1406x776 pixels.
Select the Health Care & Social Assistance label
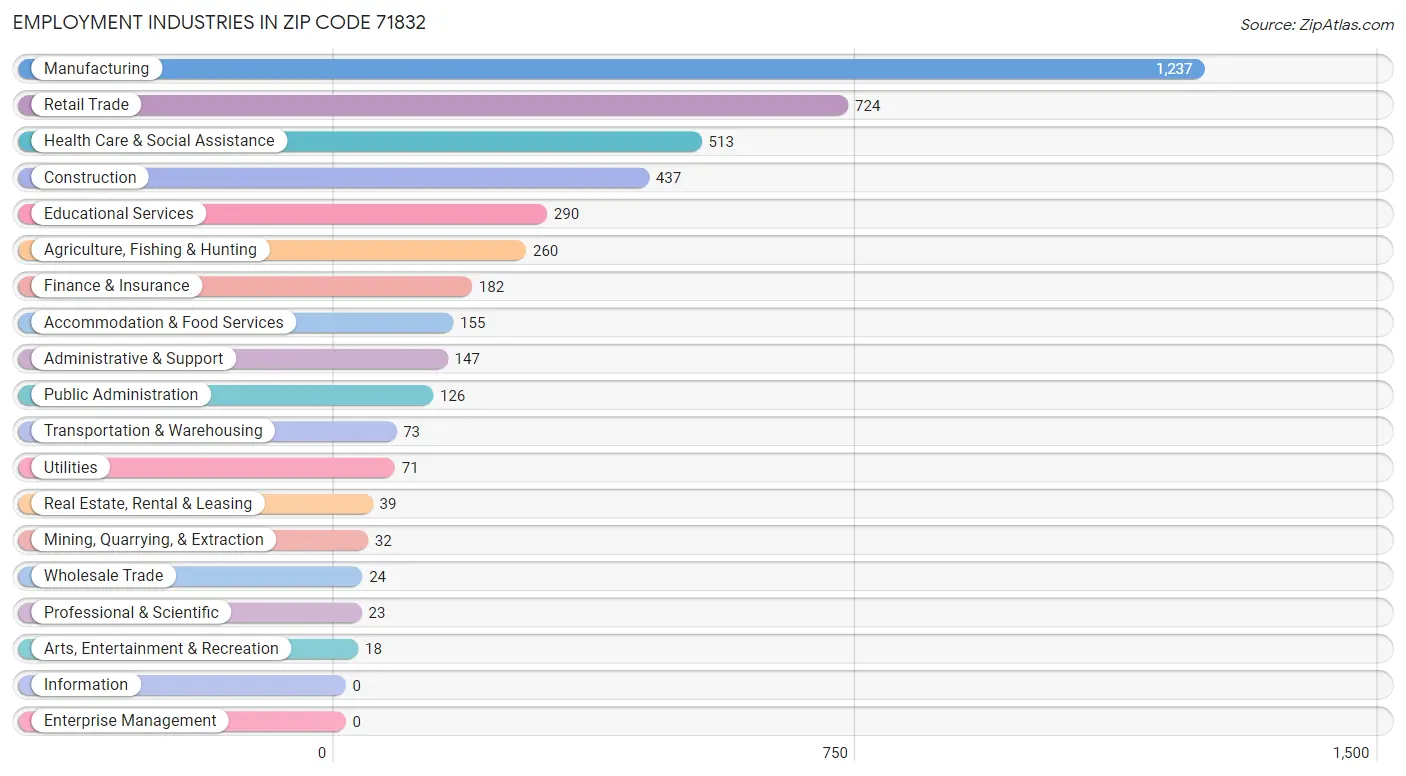coord(159,141)
